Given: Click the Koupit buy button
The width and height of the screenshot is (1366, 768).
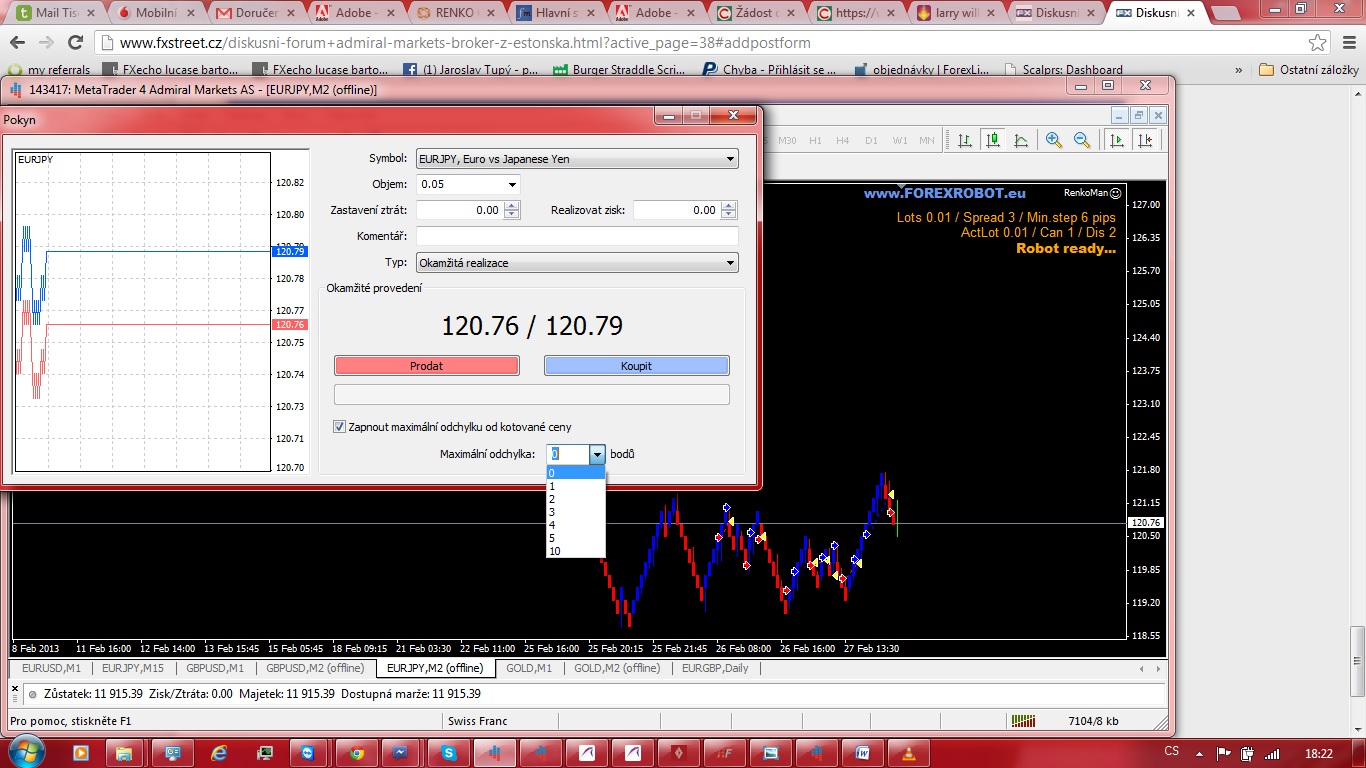Looking at the screenshot, I should [636, 366].
